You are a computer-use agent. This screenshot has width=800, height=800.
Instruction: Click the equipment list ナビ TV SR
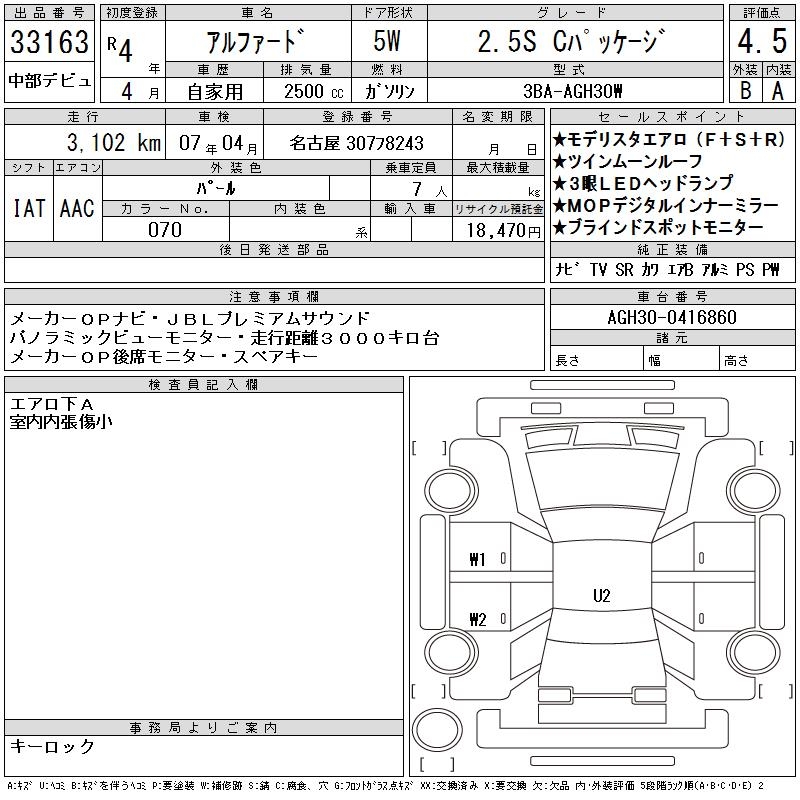point(667,269)
